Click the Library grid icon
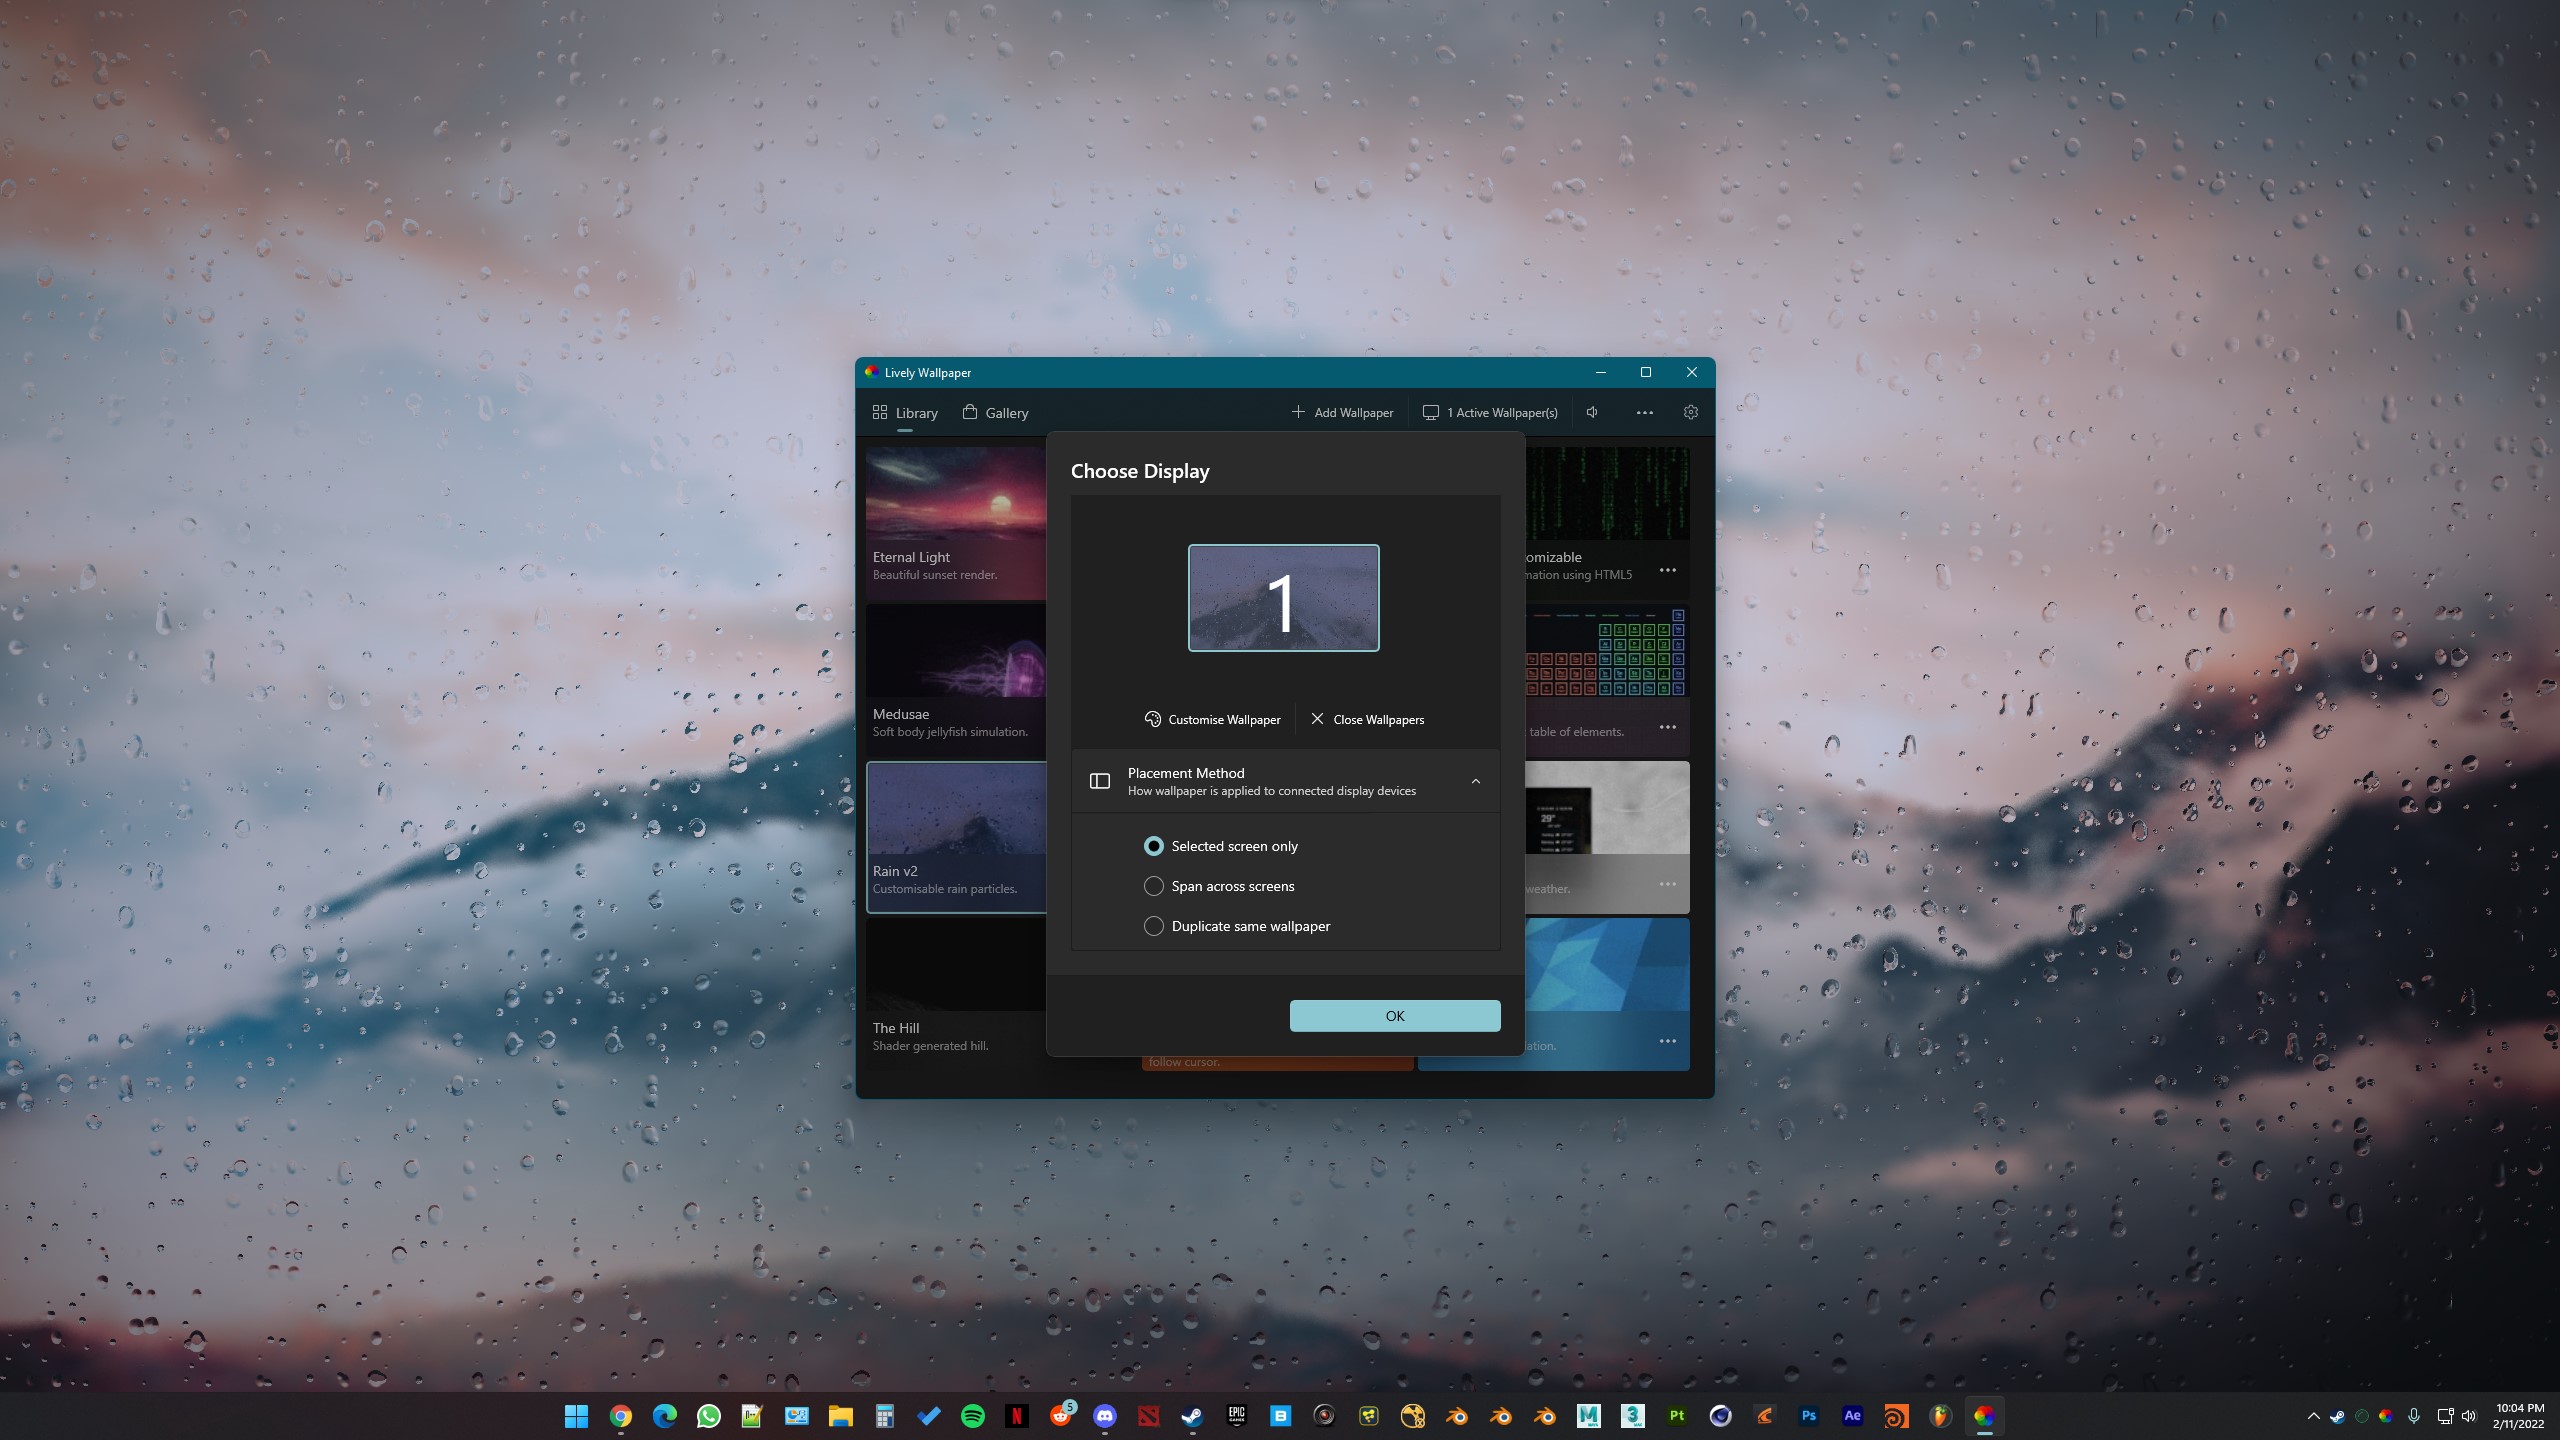 (x=880, y=411)
